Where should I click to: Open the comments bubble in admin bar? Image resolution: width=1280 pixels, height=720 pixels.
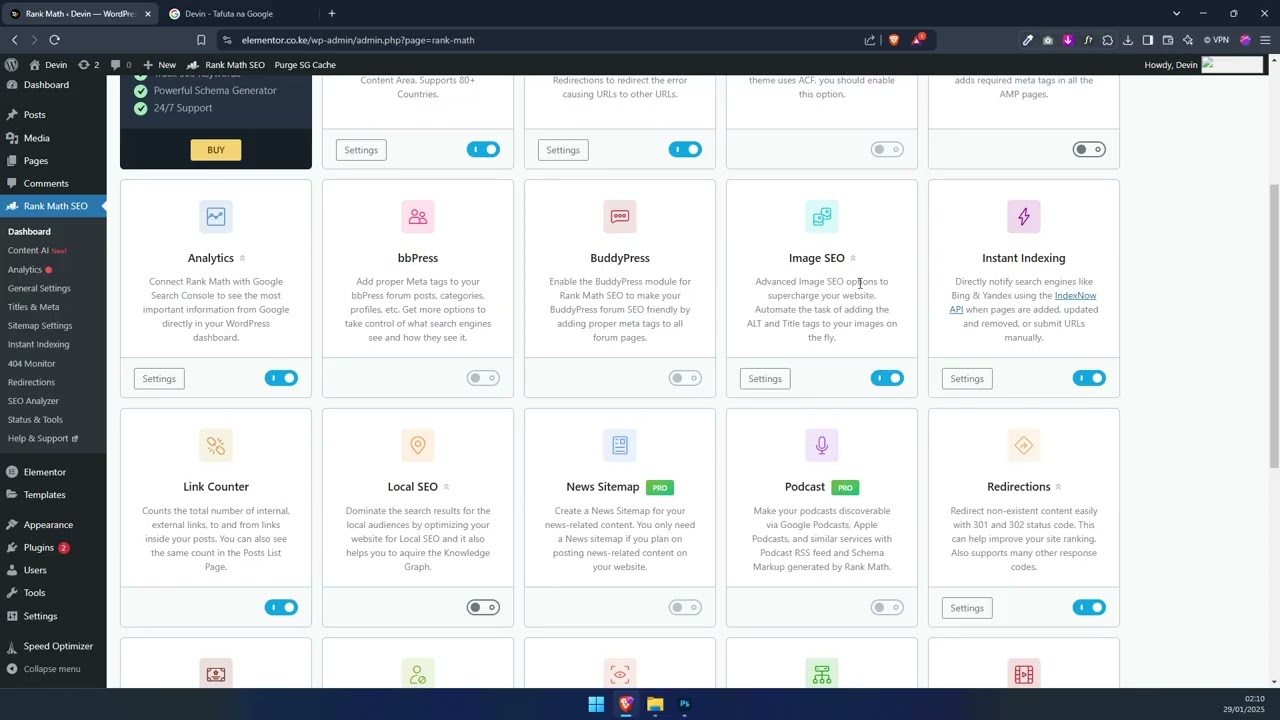coord(120,65)
